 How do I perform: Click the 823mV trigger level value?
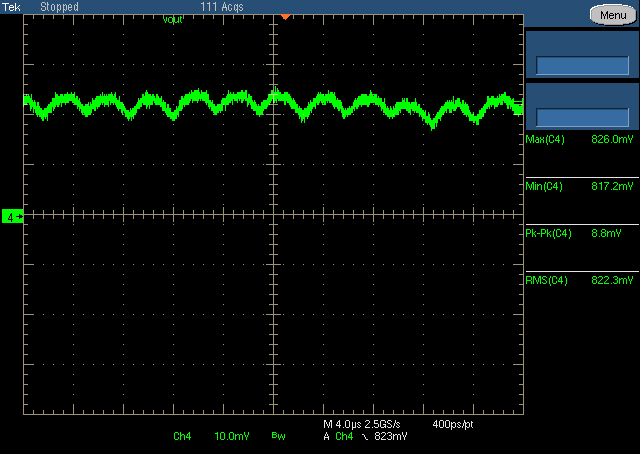coord(390,437)
